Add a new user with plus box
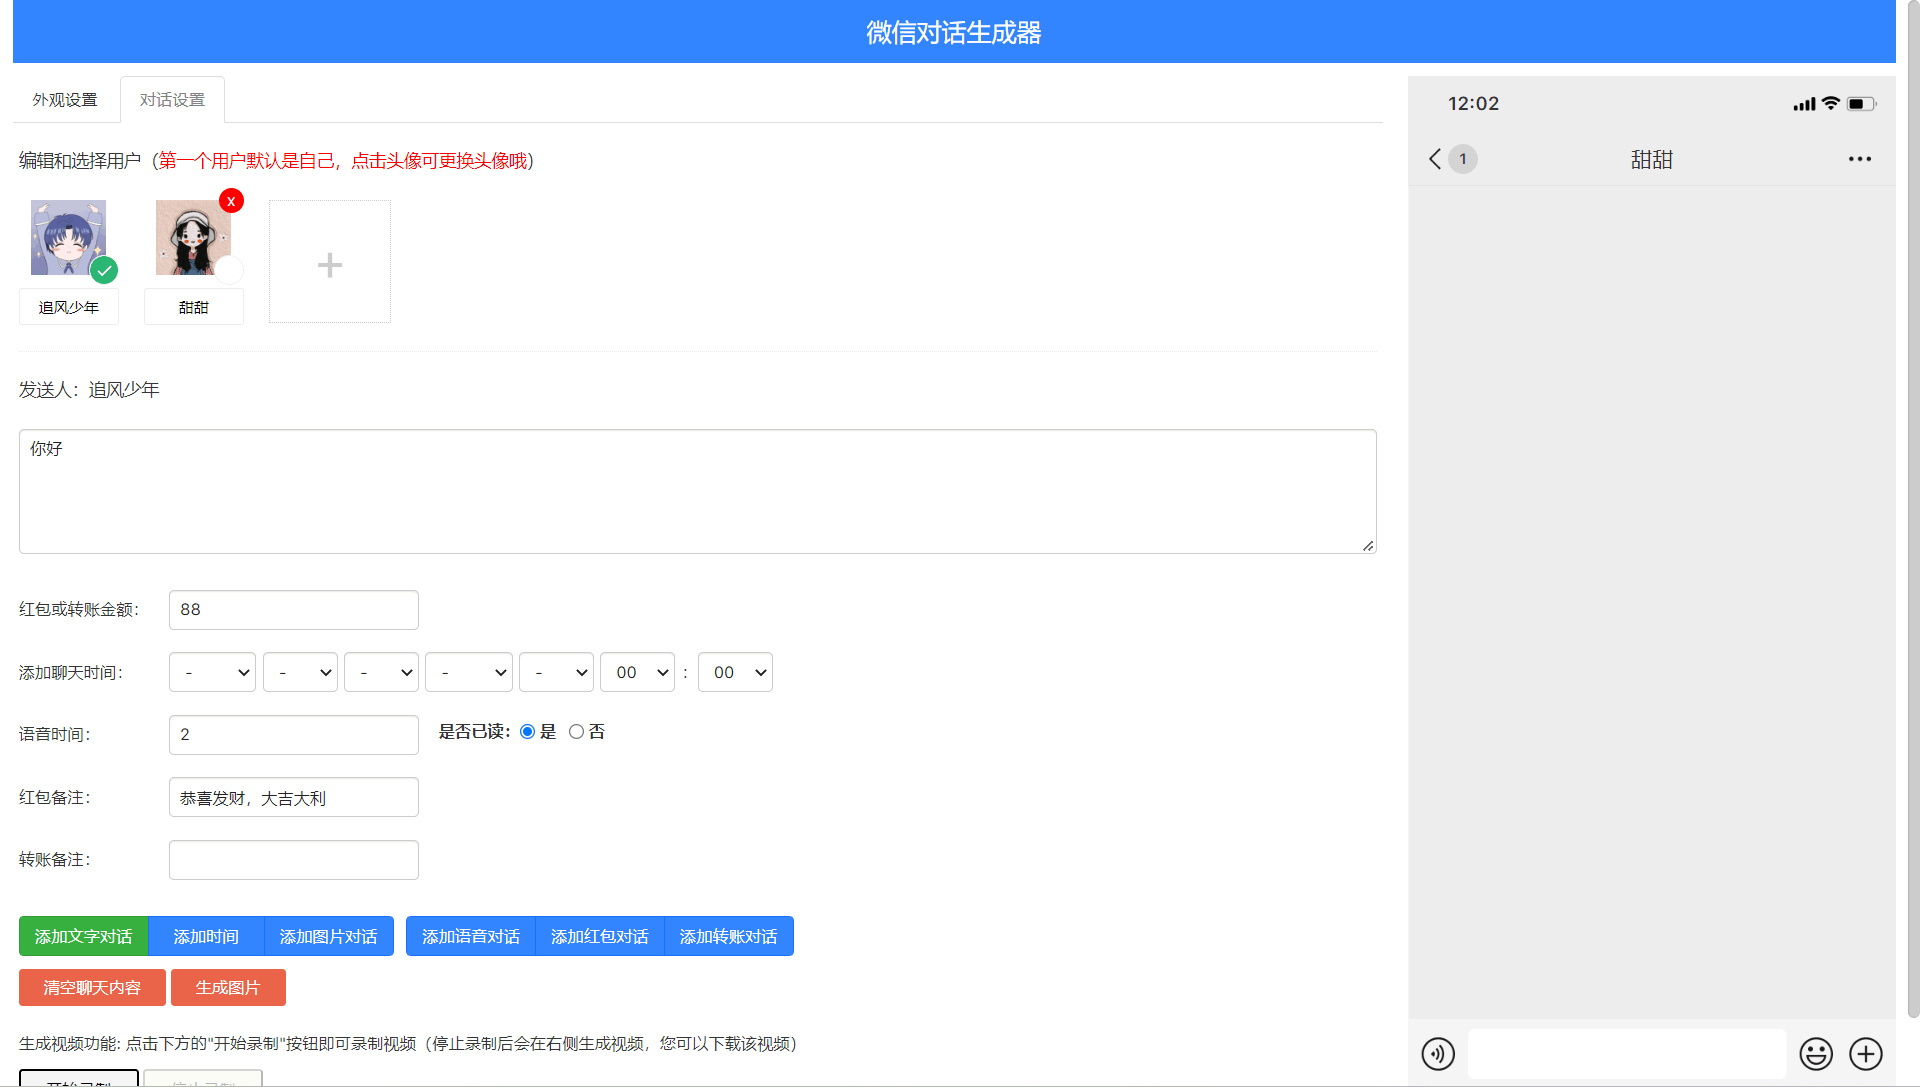Viewport: 1920px width, 1087px height. click(x=330, y=262)
